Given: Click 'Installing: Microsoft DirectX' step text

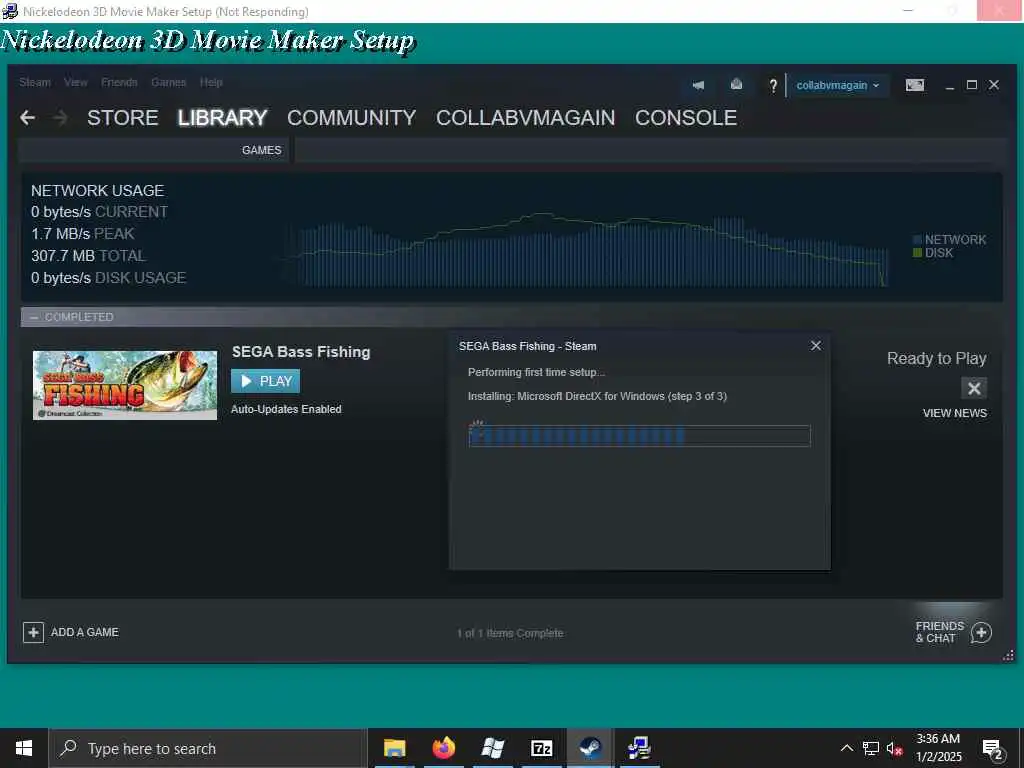Looking at the screenshot, I should point(597,396).
